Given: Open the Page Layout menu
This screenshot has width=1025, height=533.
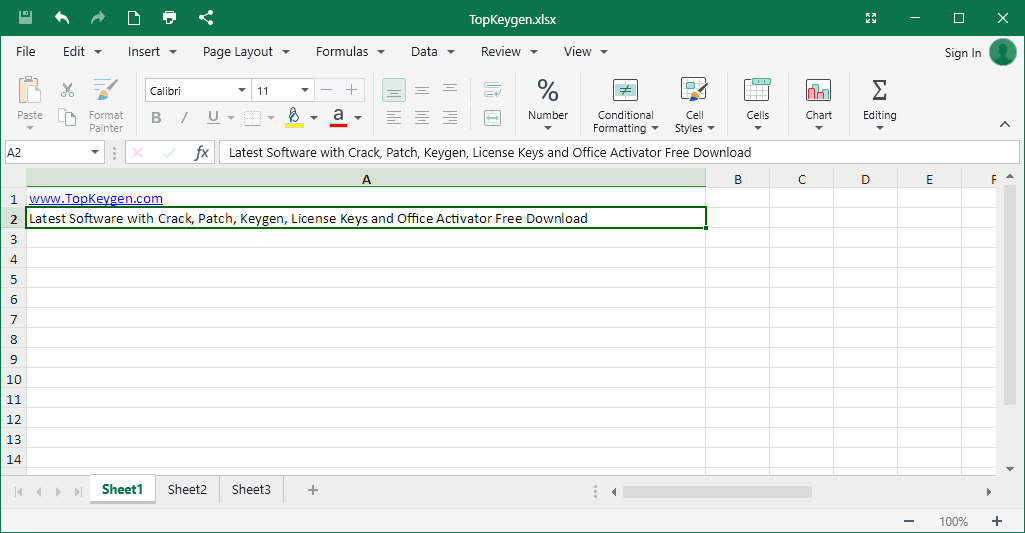Looking at the screenshot, I should click(x=246, y=52).
